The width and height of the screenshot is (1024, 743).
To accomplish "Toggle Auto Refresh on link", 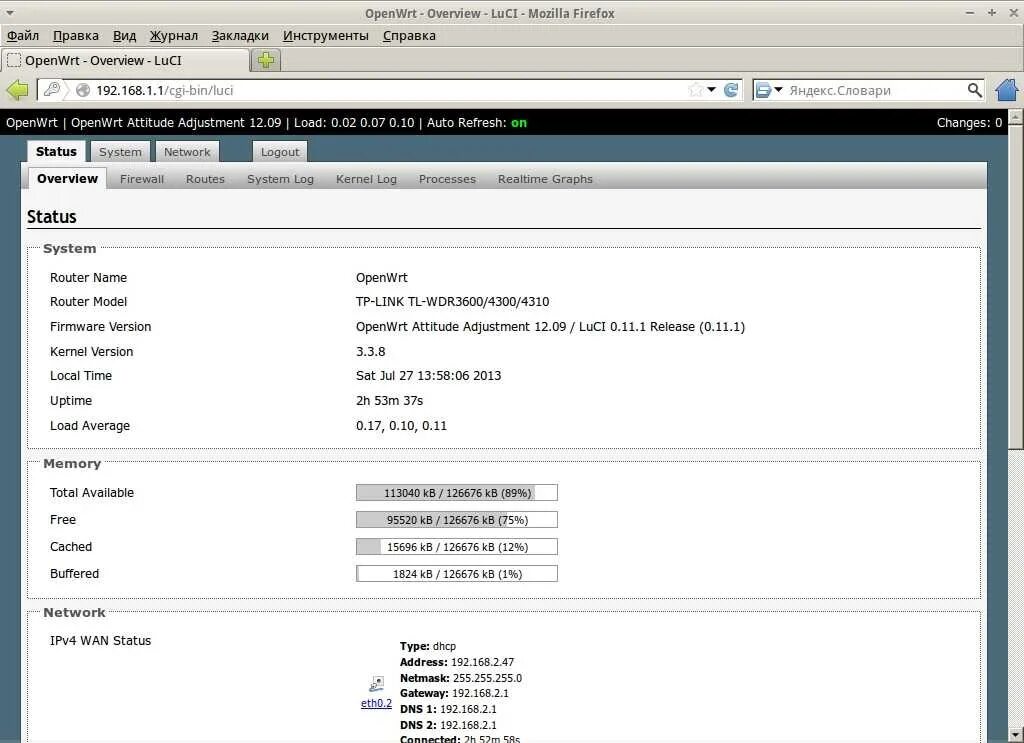I will (519, 123).
